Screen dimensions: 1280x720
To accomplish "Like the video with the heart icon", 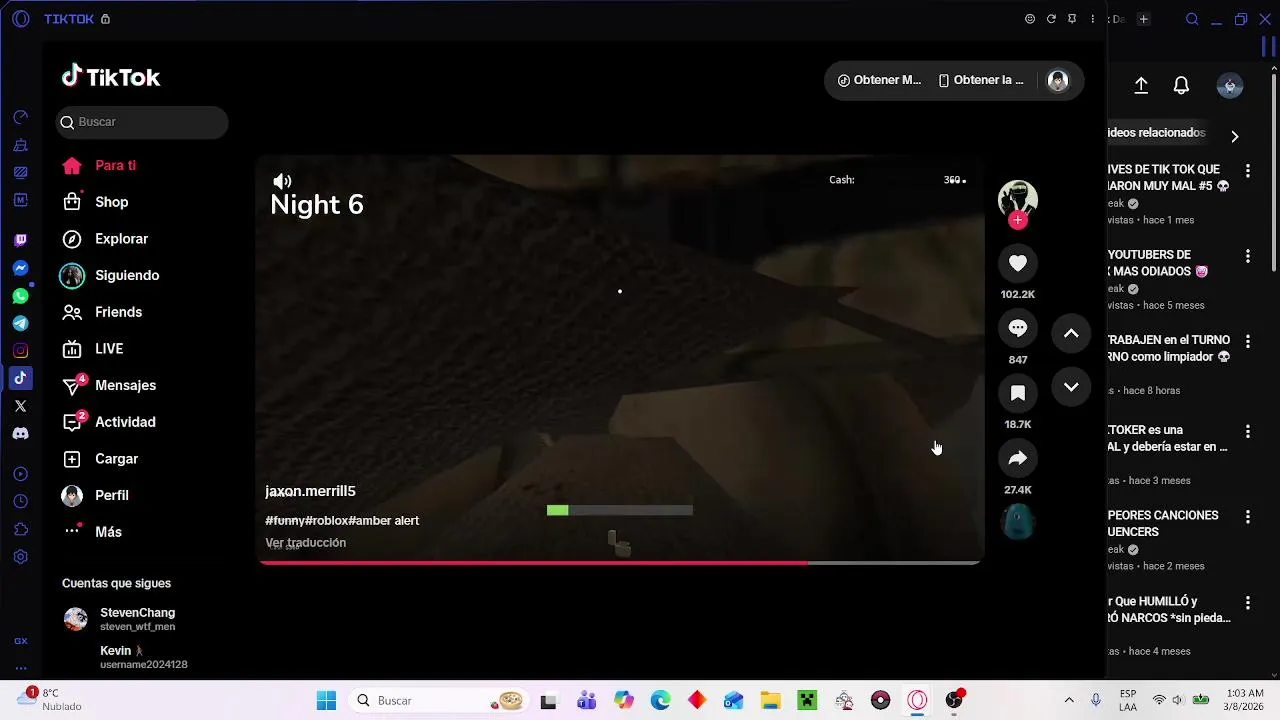I will [x=1018, y=263].
